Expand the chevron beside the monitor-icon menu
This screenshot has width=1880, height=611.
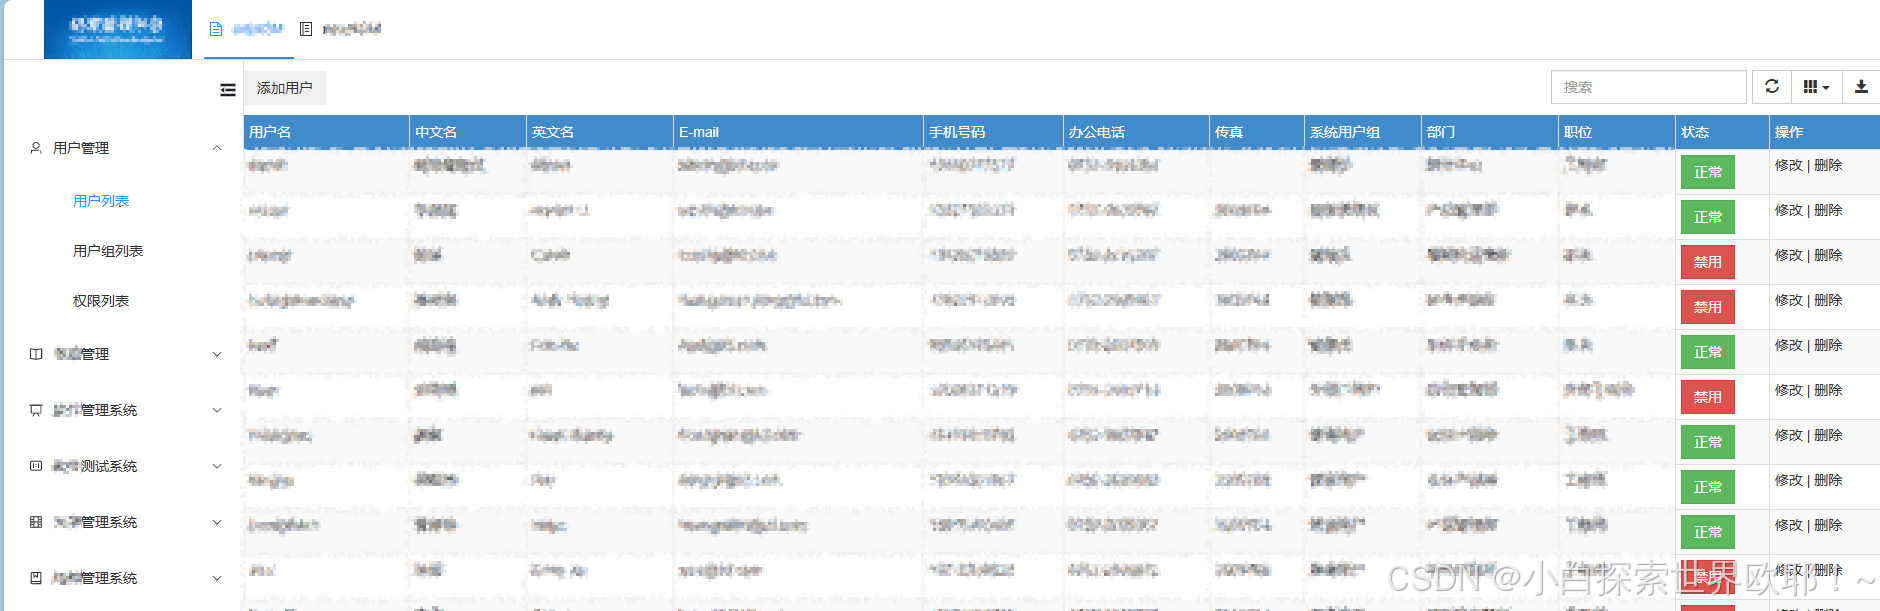pos(217,410)
